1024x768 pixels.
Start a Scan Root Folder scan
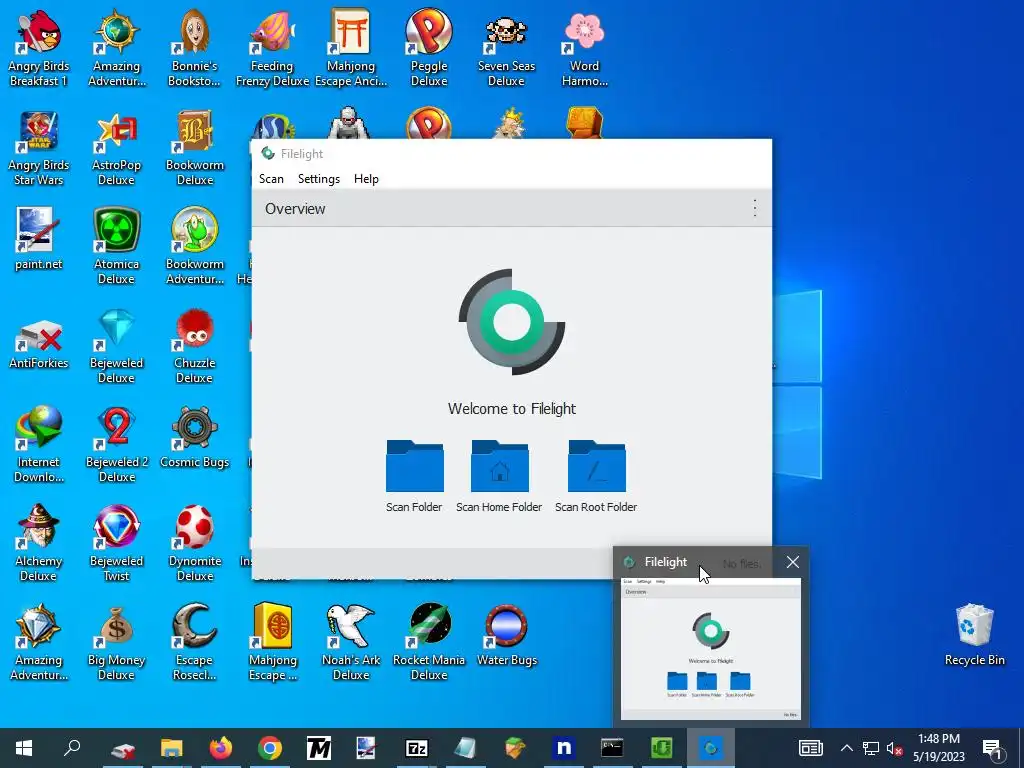pos(596,466)
